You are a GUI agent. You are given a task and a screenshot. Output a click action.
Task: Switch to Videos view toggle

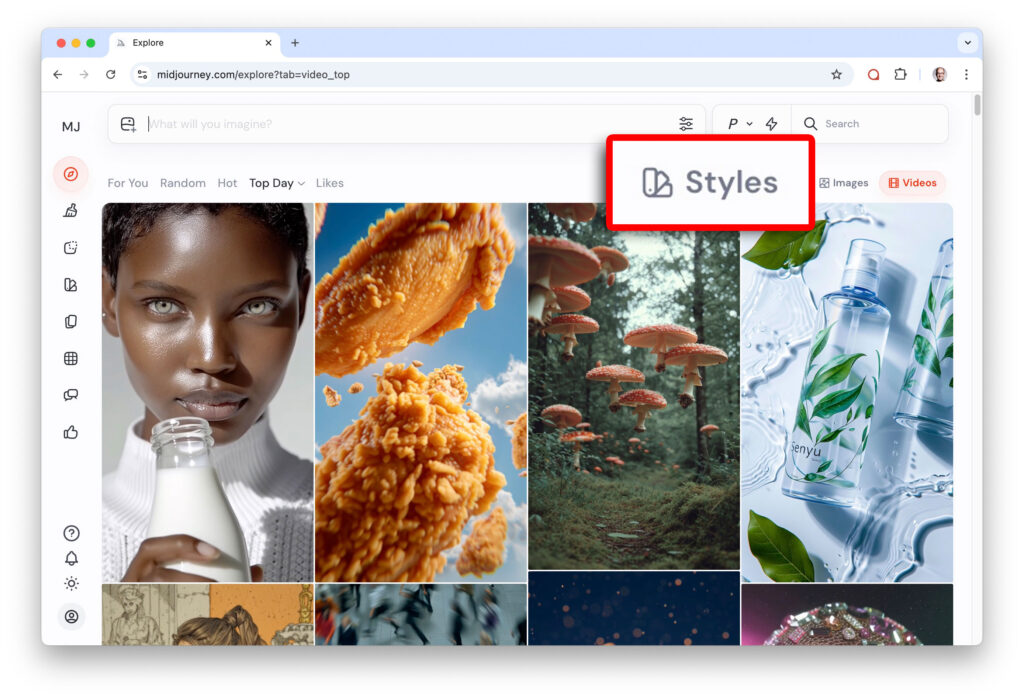point(912,183)
